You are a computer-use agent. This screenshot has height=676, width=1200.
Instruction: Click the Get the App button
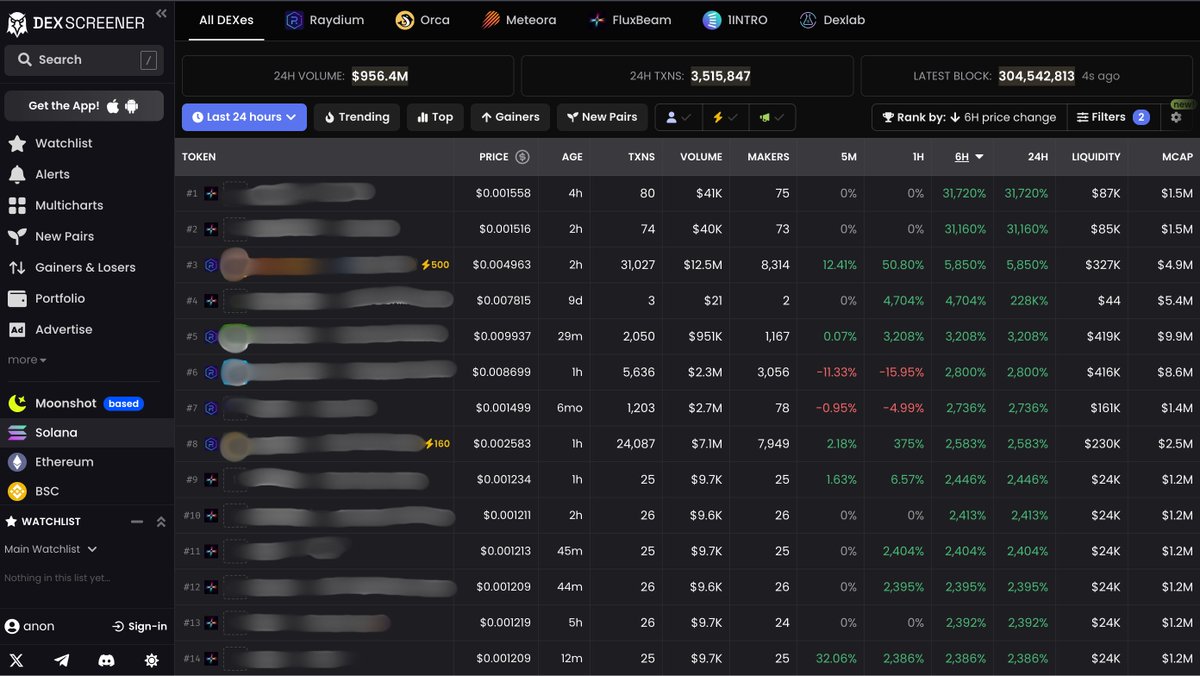click(x=83, y=105)
